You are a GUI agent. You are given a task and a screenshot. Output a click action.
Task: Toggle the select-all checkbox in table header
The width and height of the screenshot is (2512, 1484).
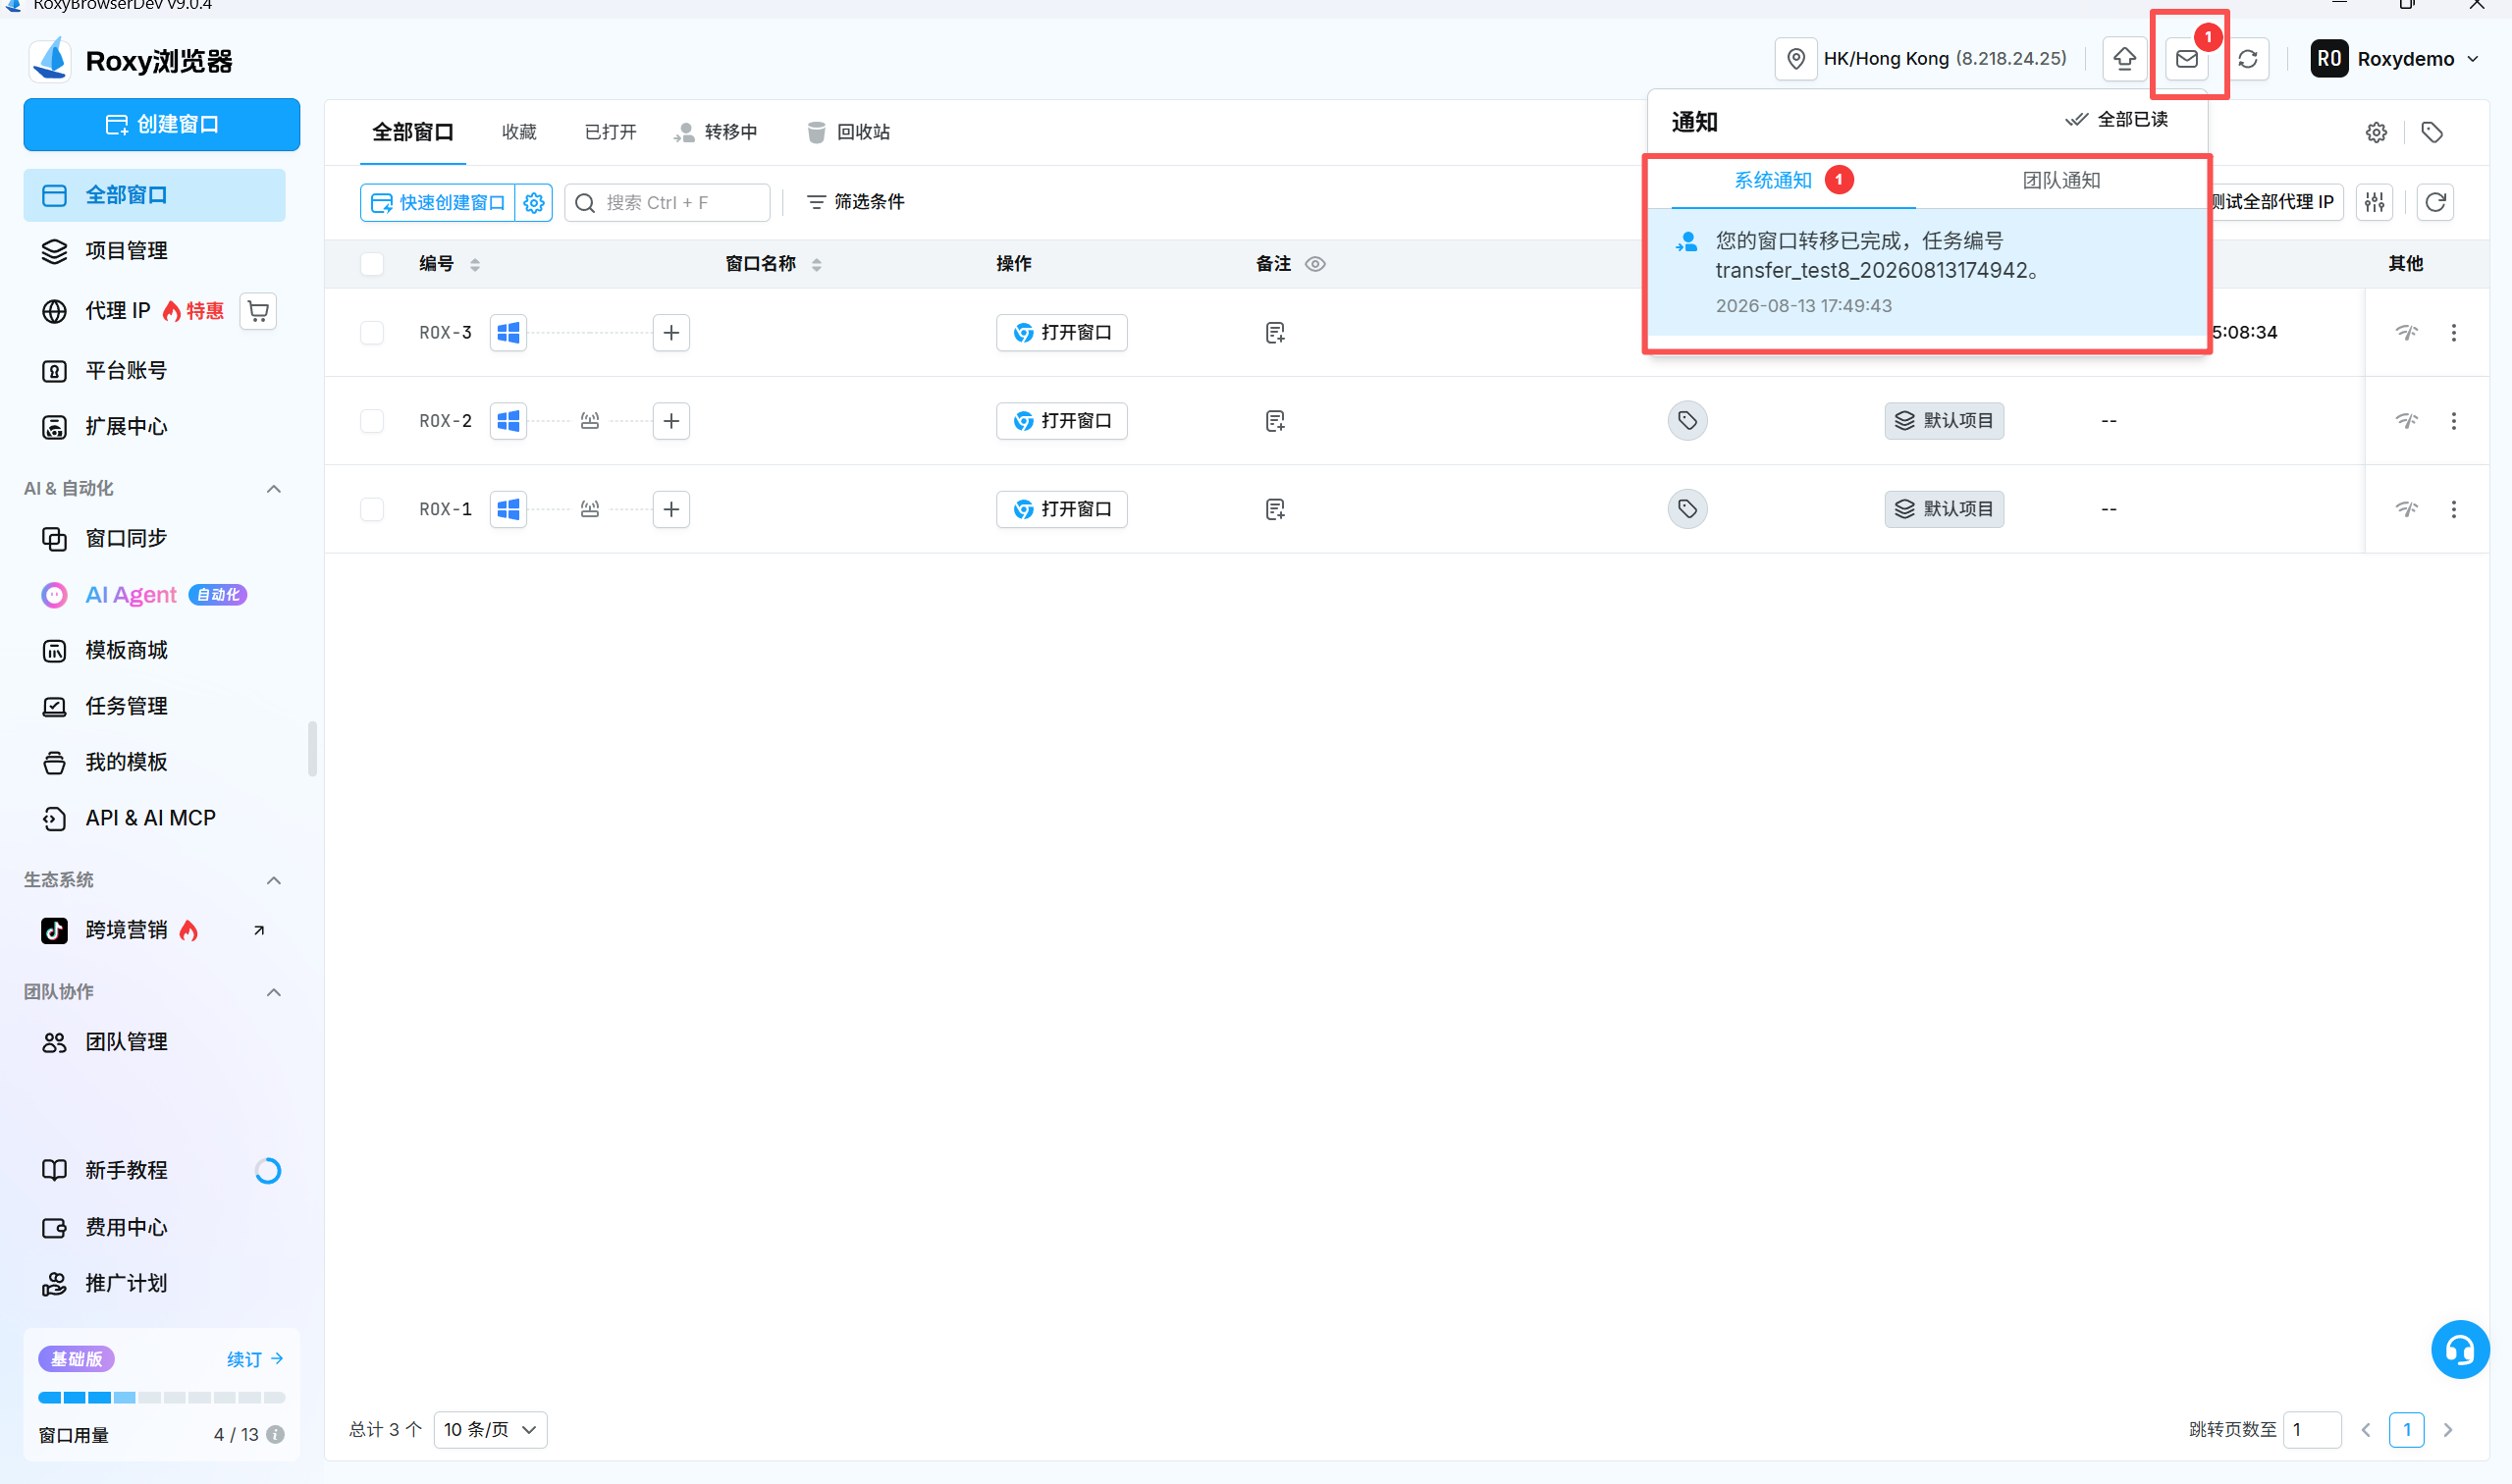pos(372,264)
